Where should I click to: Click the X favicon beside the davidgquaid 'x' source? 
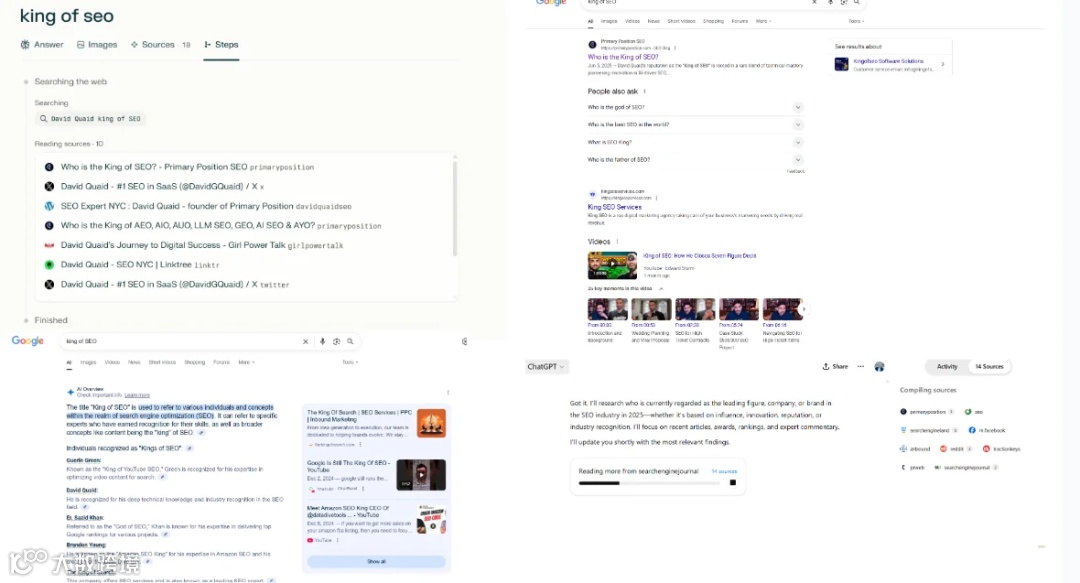click(49, 186)
